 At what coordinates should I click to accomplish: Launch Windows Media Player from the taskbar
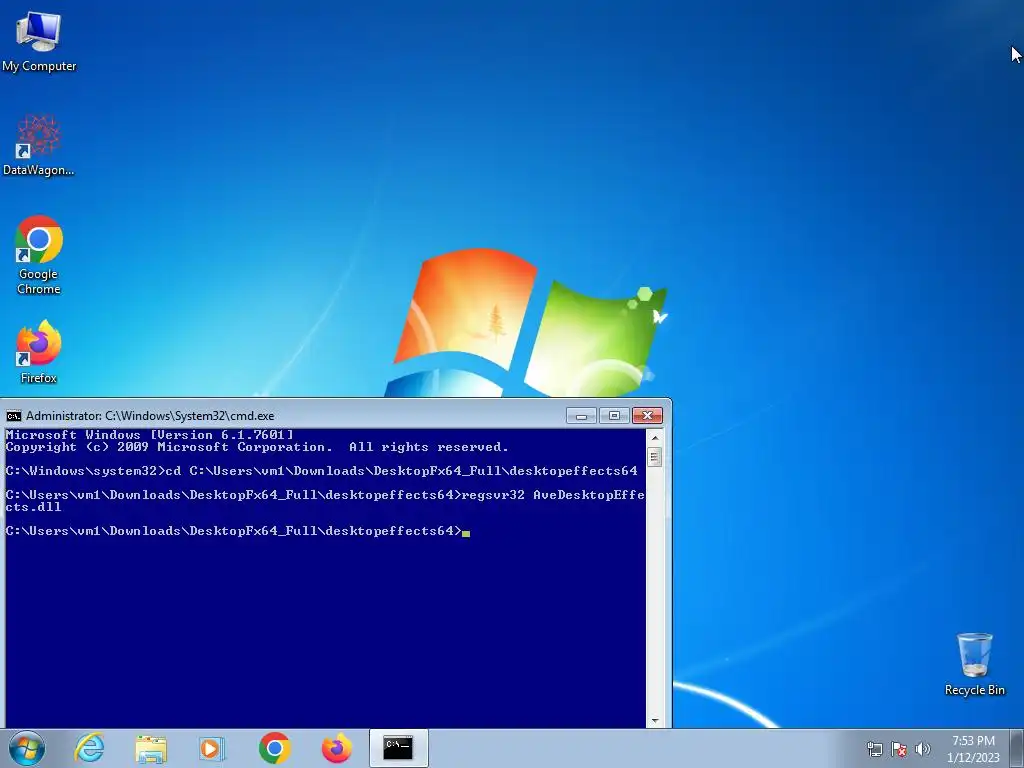click(x=212, y=748)
